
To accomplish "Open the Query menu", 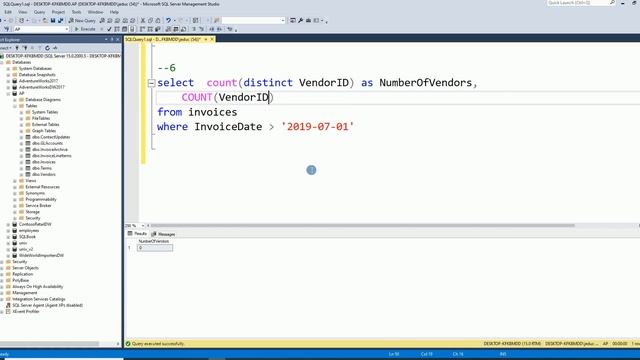I will pos(39,12).
